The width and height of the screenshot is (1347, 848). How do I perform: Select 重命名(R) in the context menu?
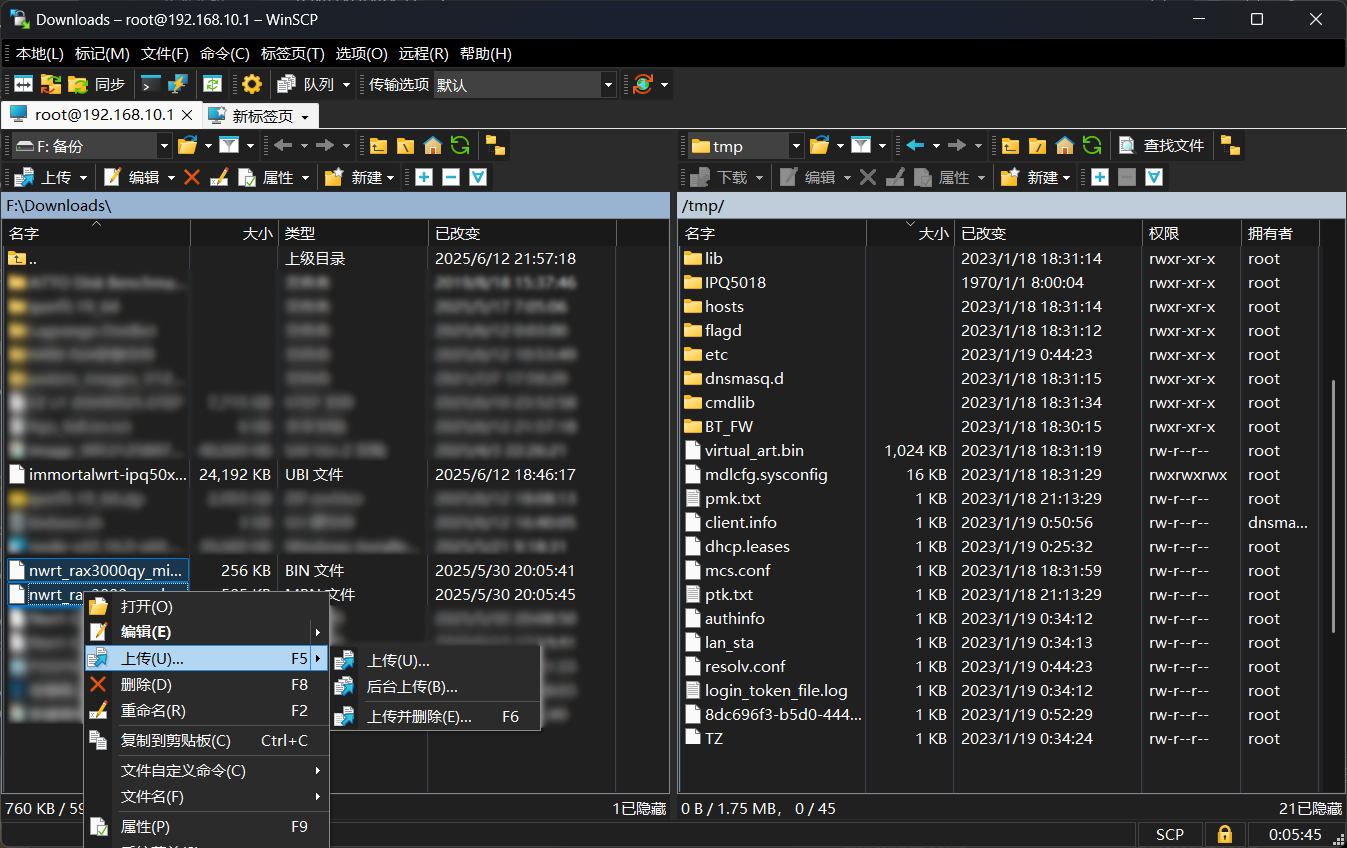pyautogui.click(x=153, y=711)
